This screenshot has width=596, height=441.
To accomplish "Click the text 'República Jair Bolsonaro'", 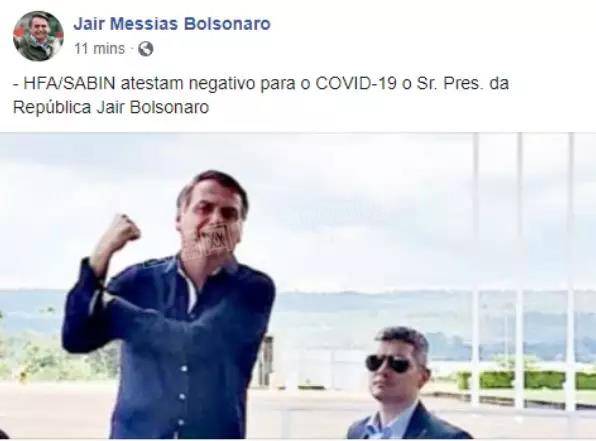I will tap(111, 108).
